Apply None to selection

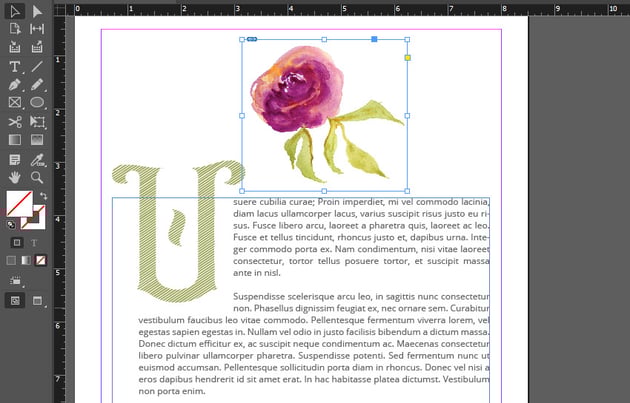(40, 260)
